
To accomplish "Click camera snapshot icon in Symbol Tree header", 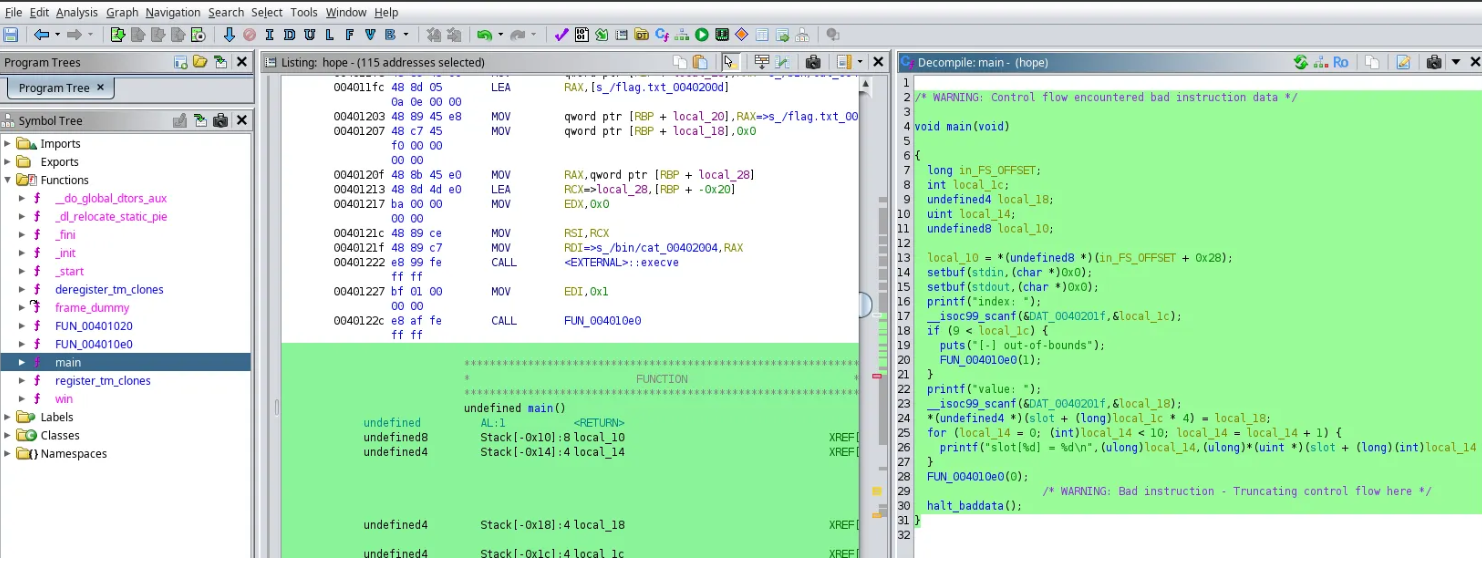I will (x=220, y=121).
